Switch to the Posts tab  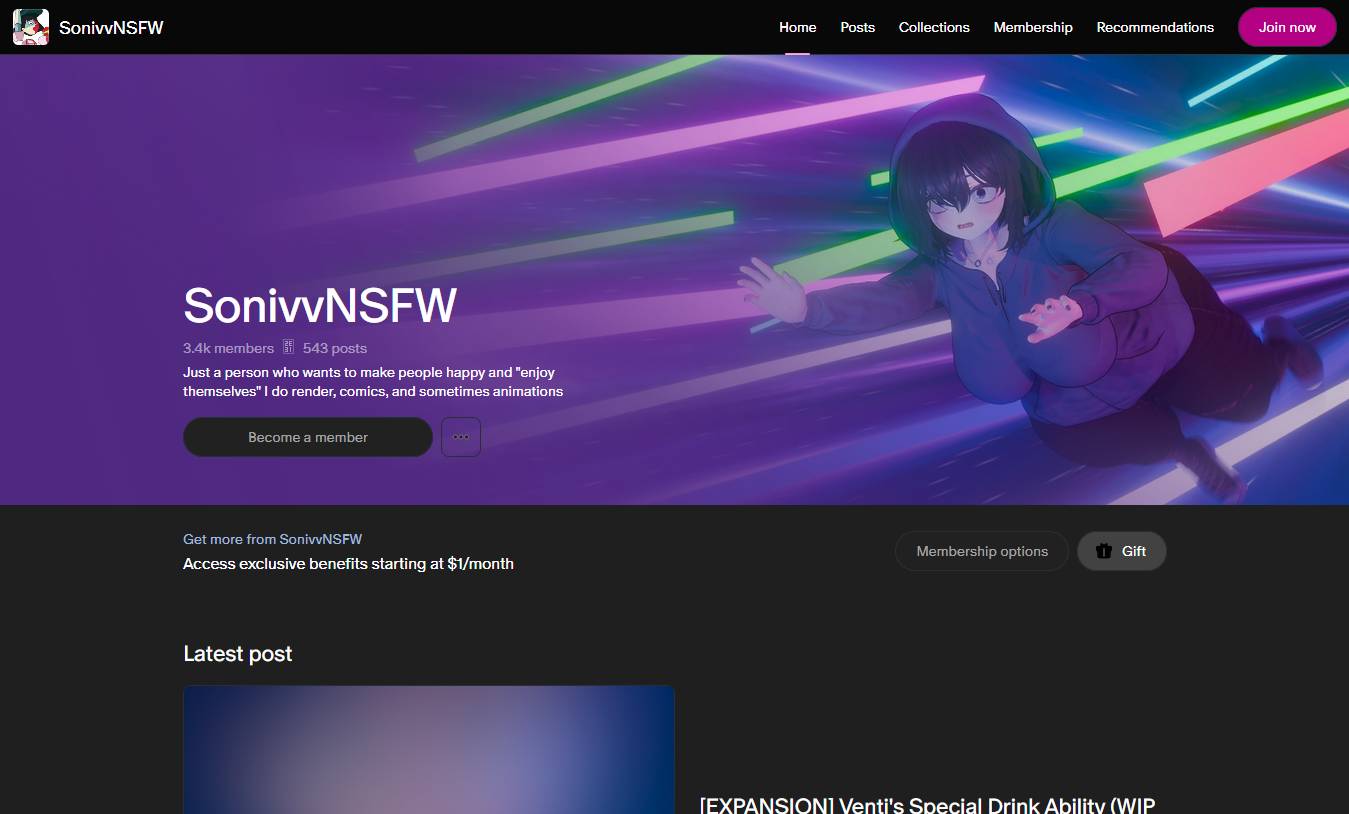858,27
